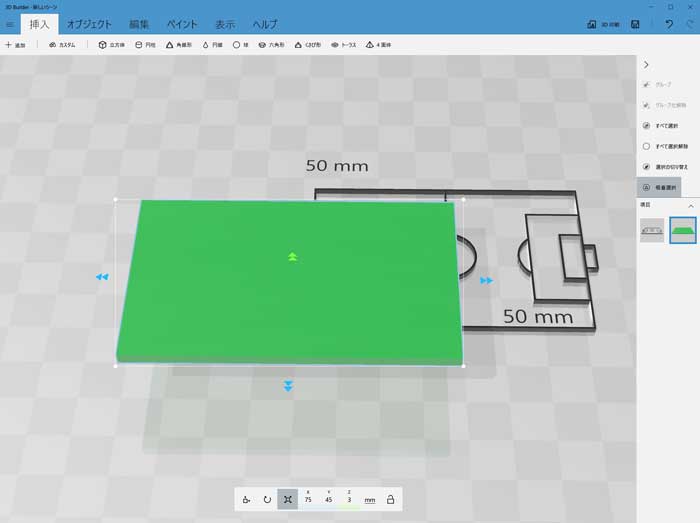Screen dimensions: 700x523
Task: Click the scale tool icon in bottom bar
Action: (x=288, y=499)
